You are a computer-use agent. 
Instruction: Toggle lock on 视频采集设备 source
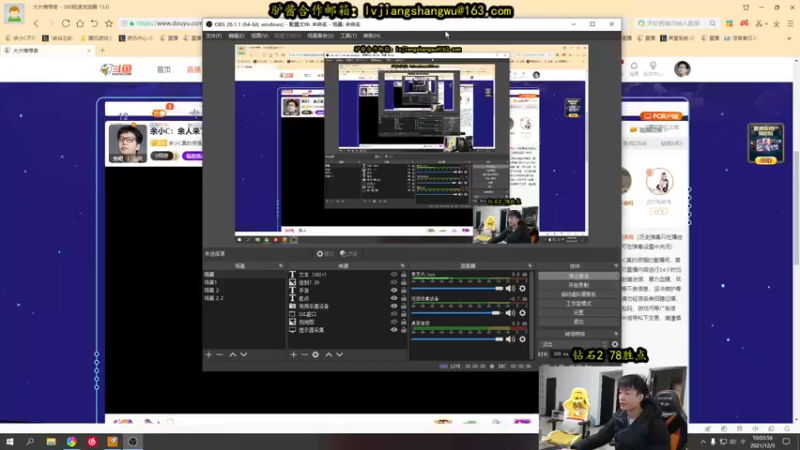[404, 306]
